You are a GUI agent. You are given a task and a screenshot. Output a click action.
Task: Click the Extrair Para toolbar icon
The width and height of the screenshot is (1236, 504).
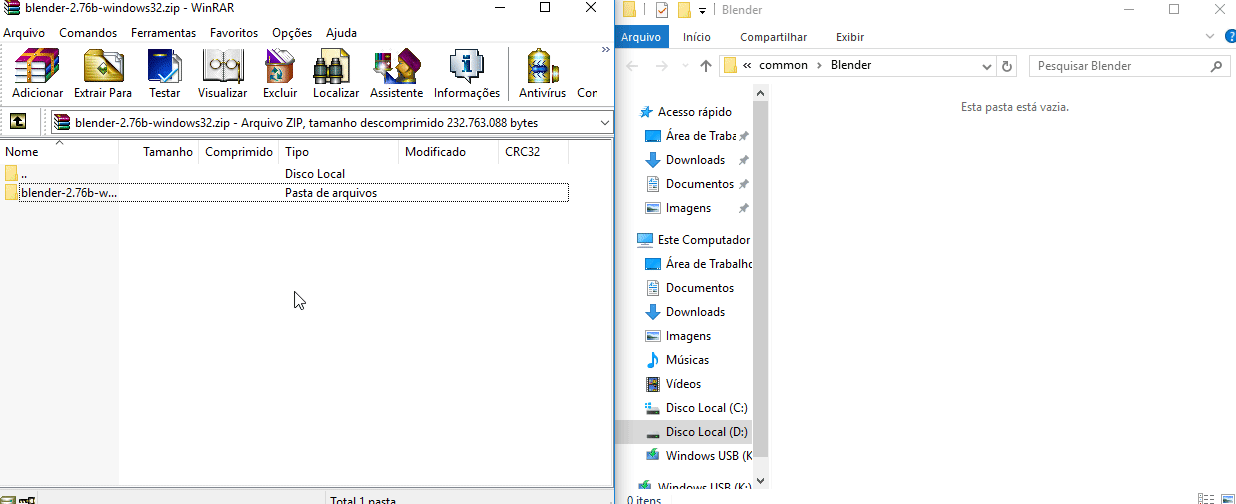pos(103,74)
